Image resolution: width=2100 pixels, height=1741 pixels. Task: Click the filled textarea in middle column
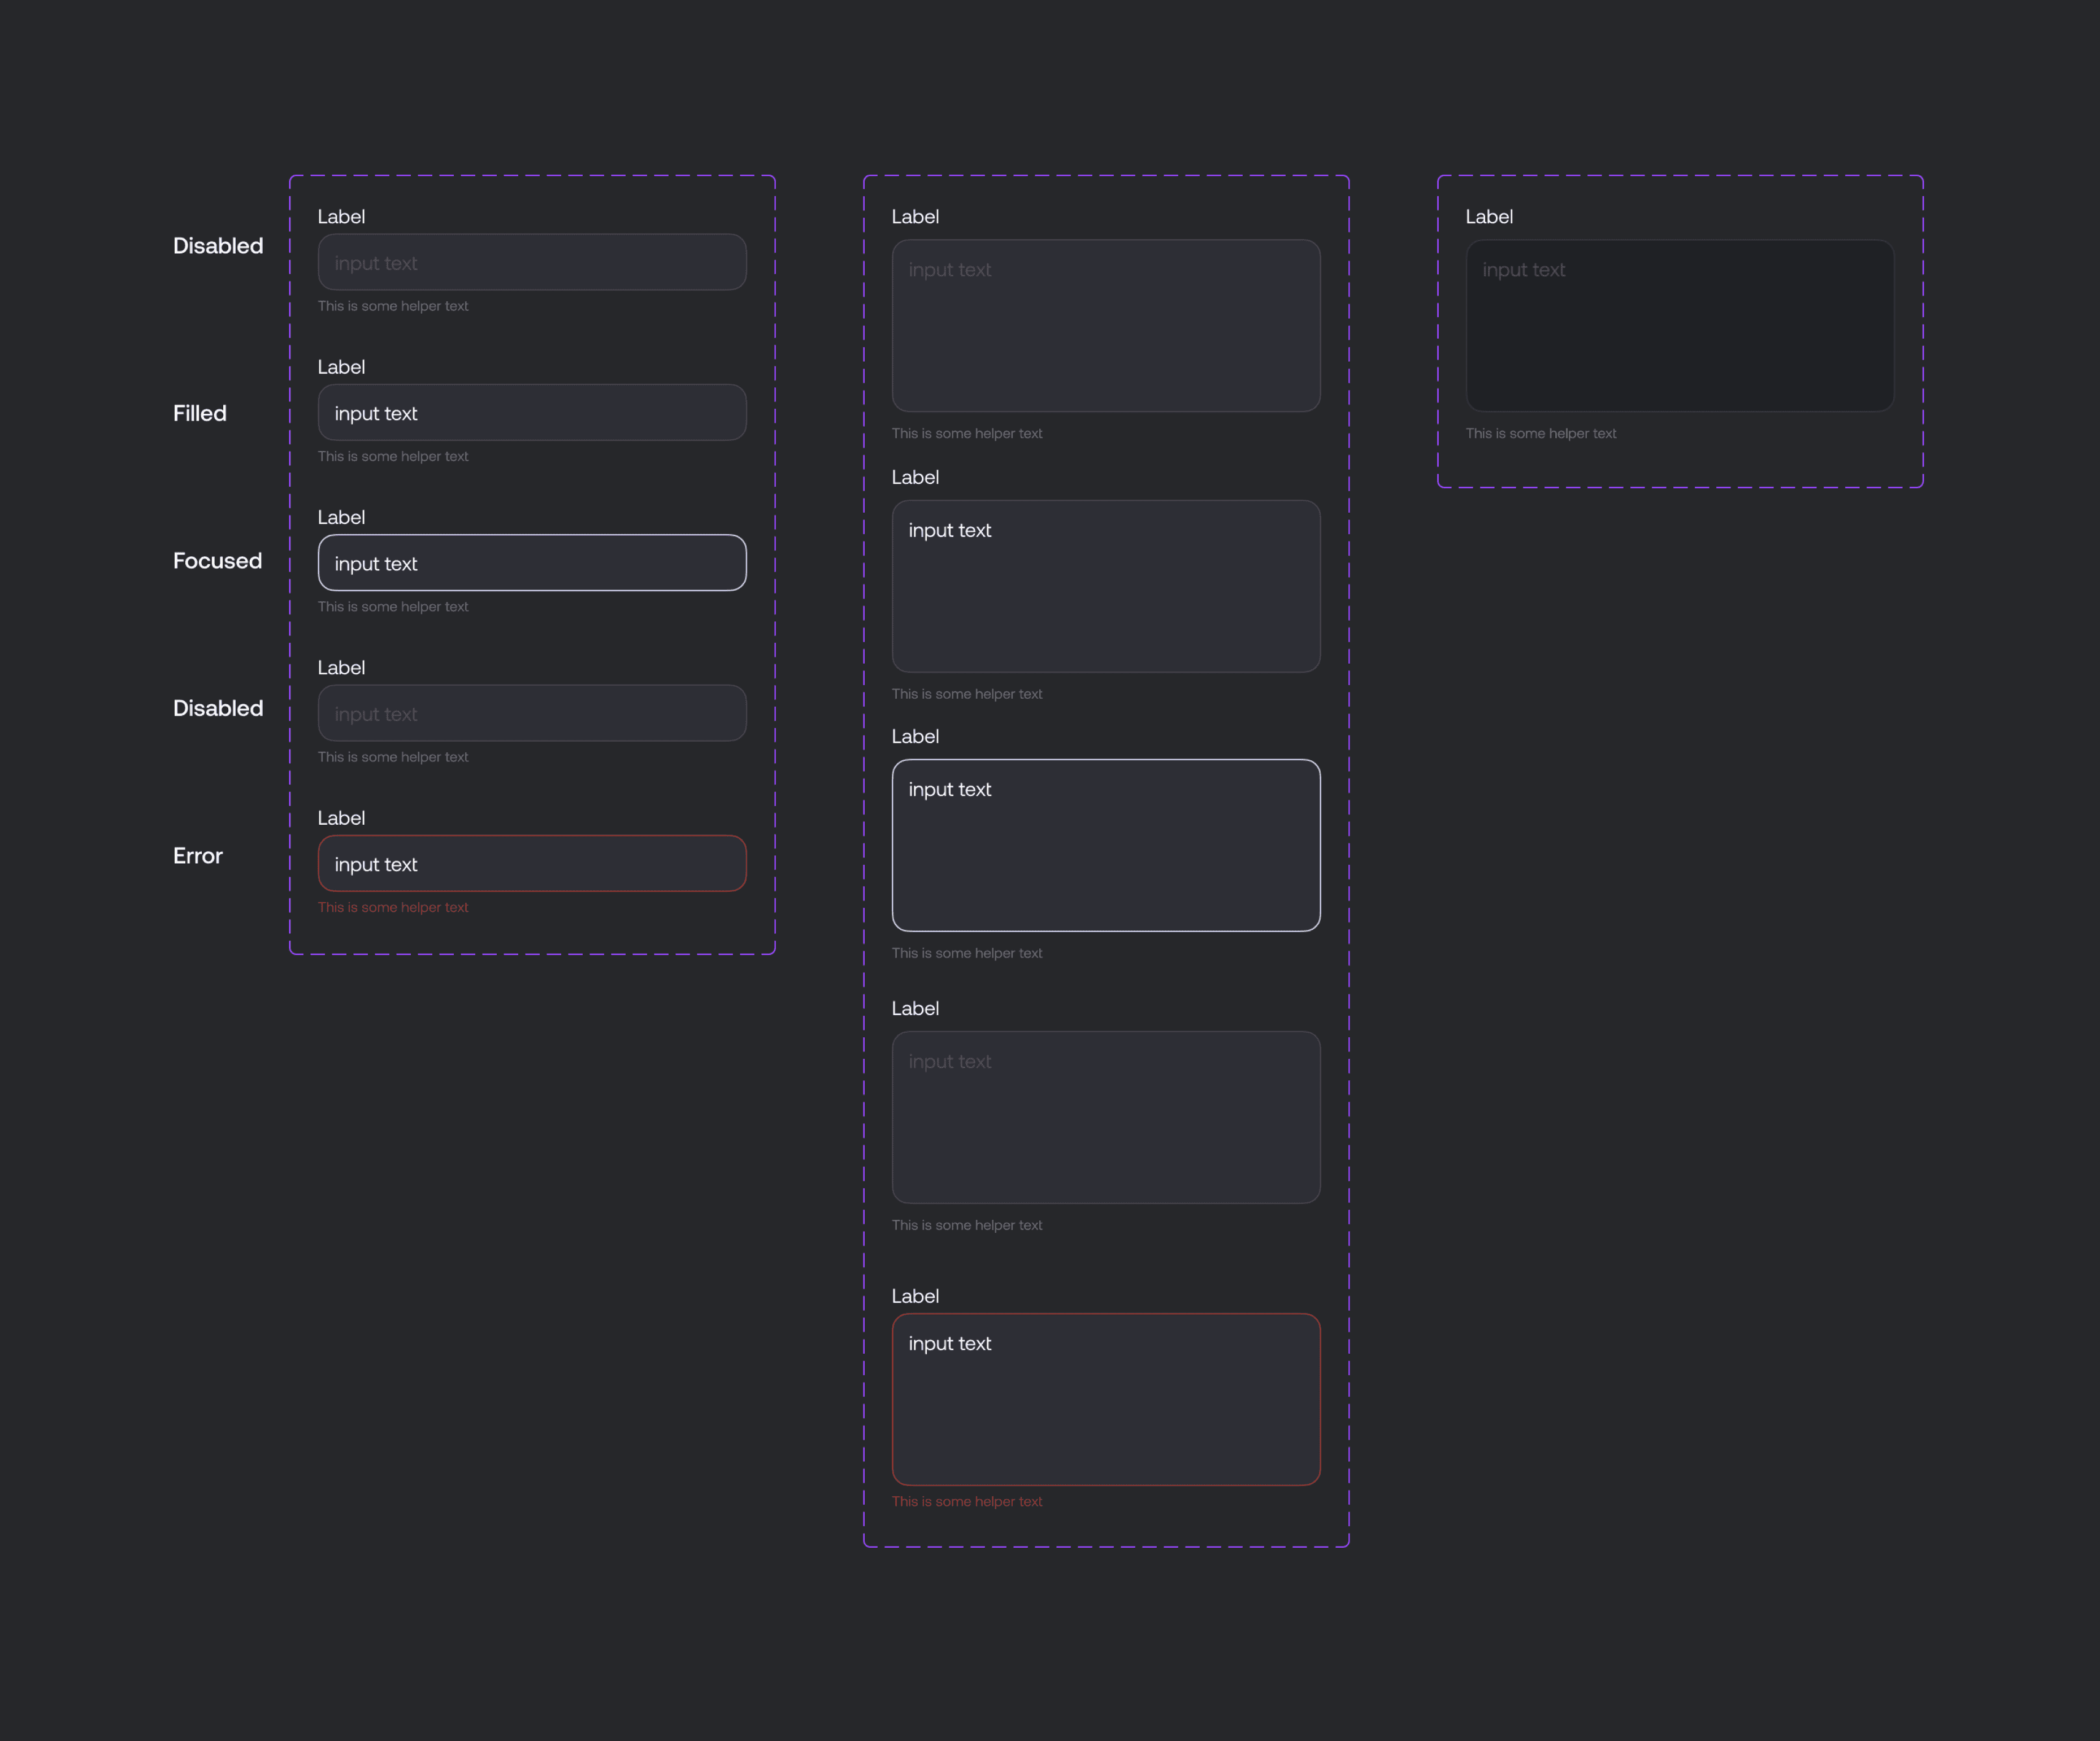pyautogui.click(x=1105, y=586)
